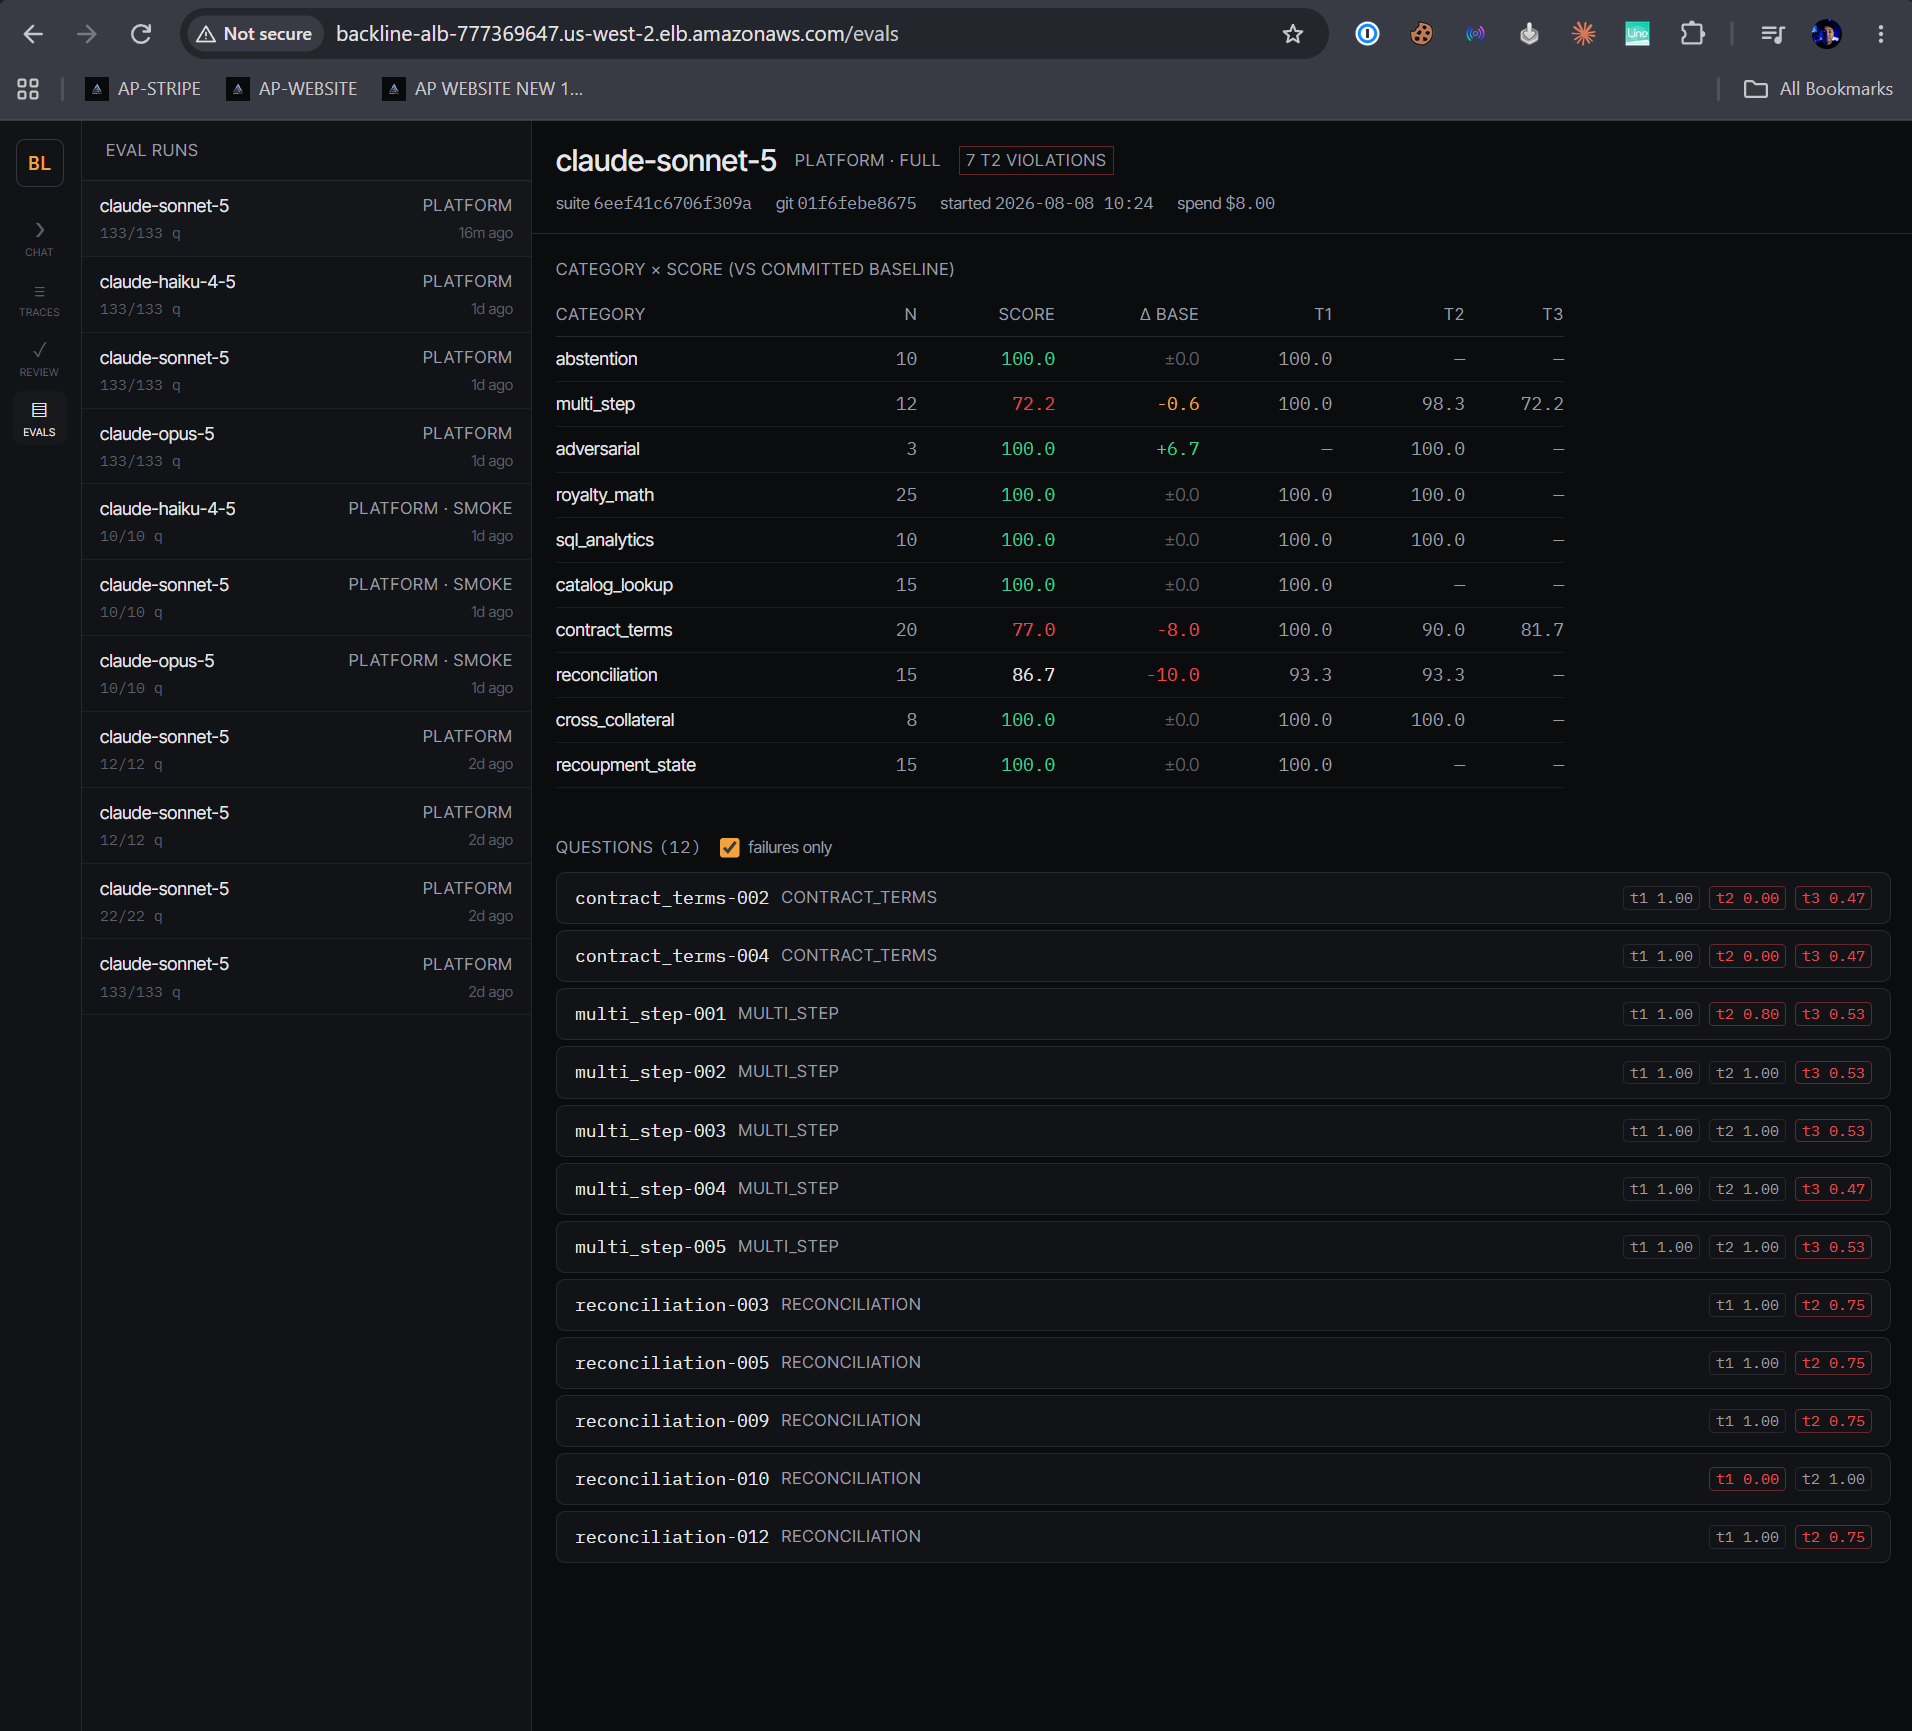This screenshot has width=1912, height=1731.
Task: Open the Extensions puzzle menu
Action: tap(1692, 34)
